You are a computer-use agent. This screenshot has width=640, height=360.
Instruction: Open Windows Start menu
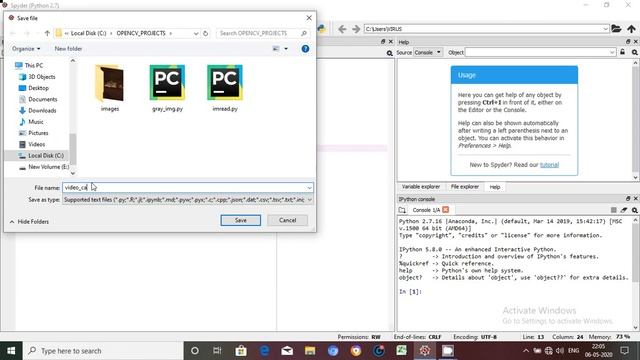tap(11, 351)
